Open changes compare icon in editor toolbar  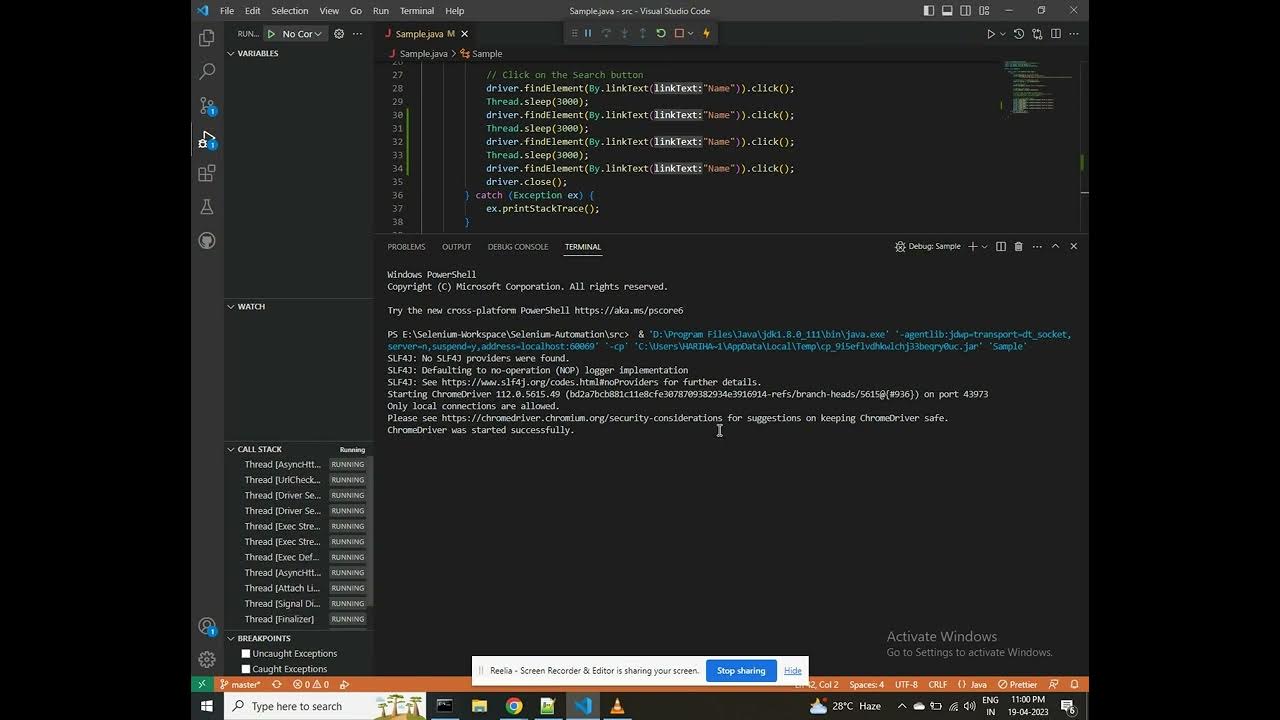coord(1037,34)
